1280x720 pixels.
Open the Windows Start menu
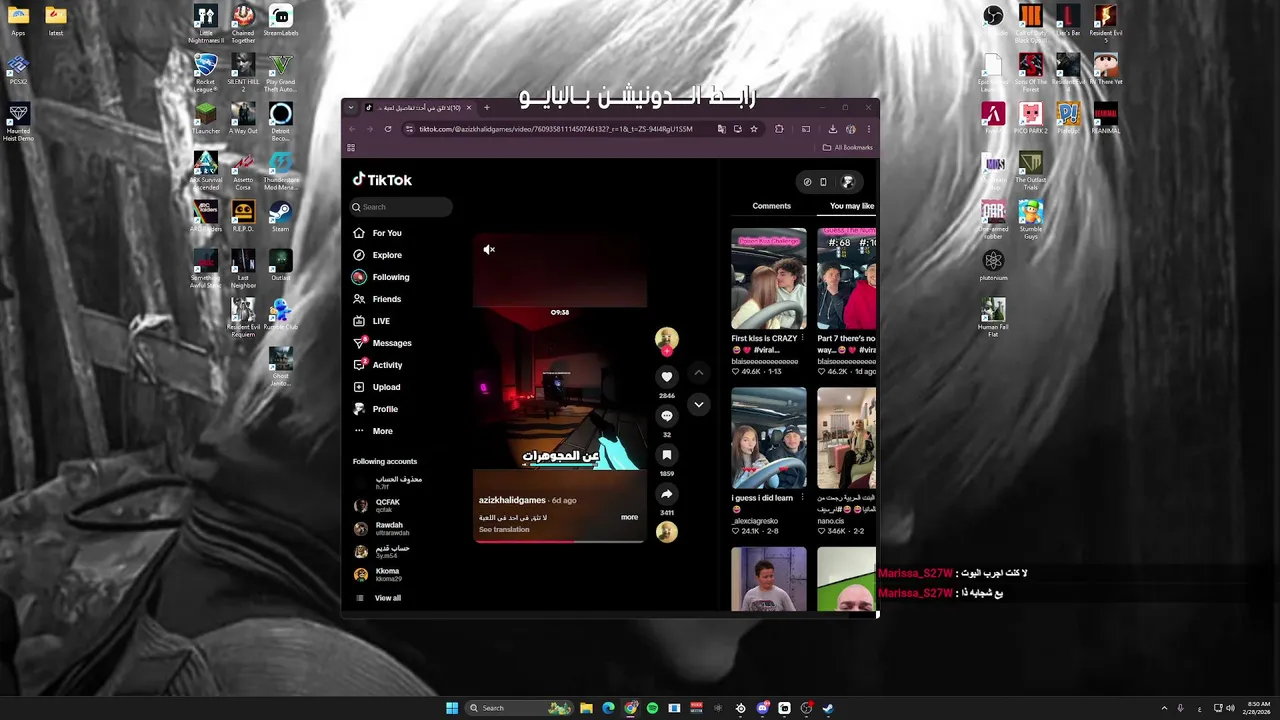[452, 708]
